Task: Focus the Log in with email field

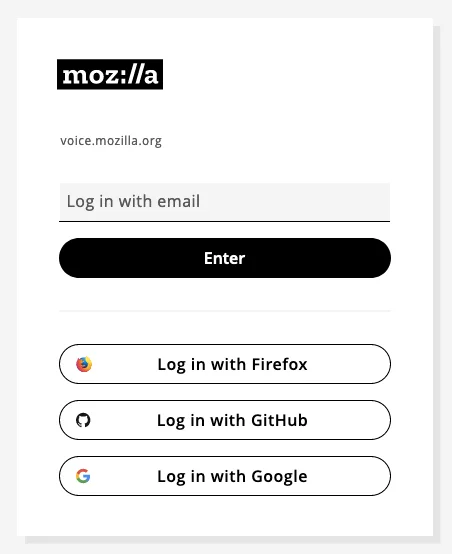Action: tap(225, 202)
